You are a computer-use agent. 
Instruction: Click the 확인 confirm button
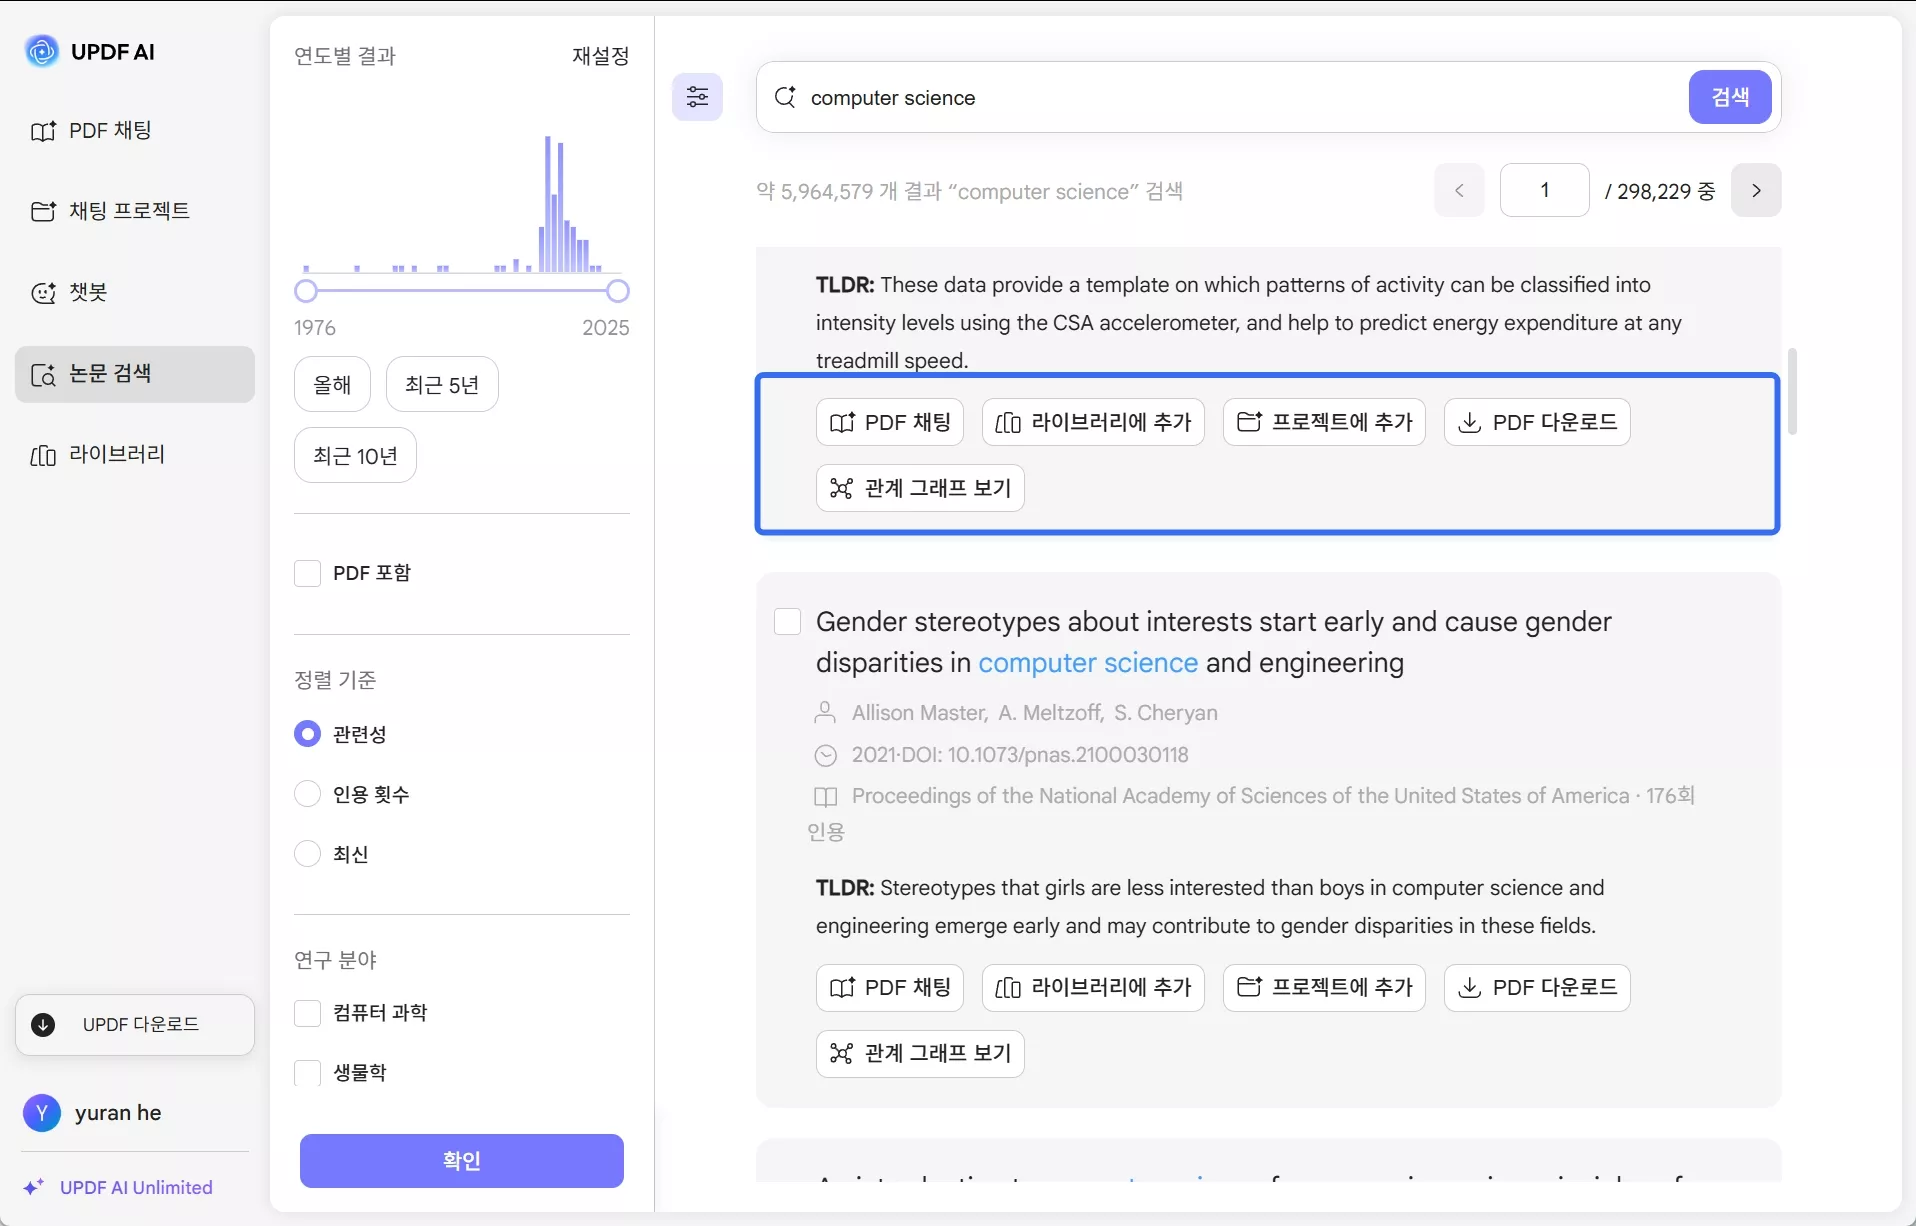pos(462,1161)
